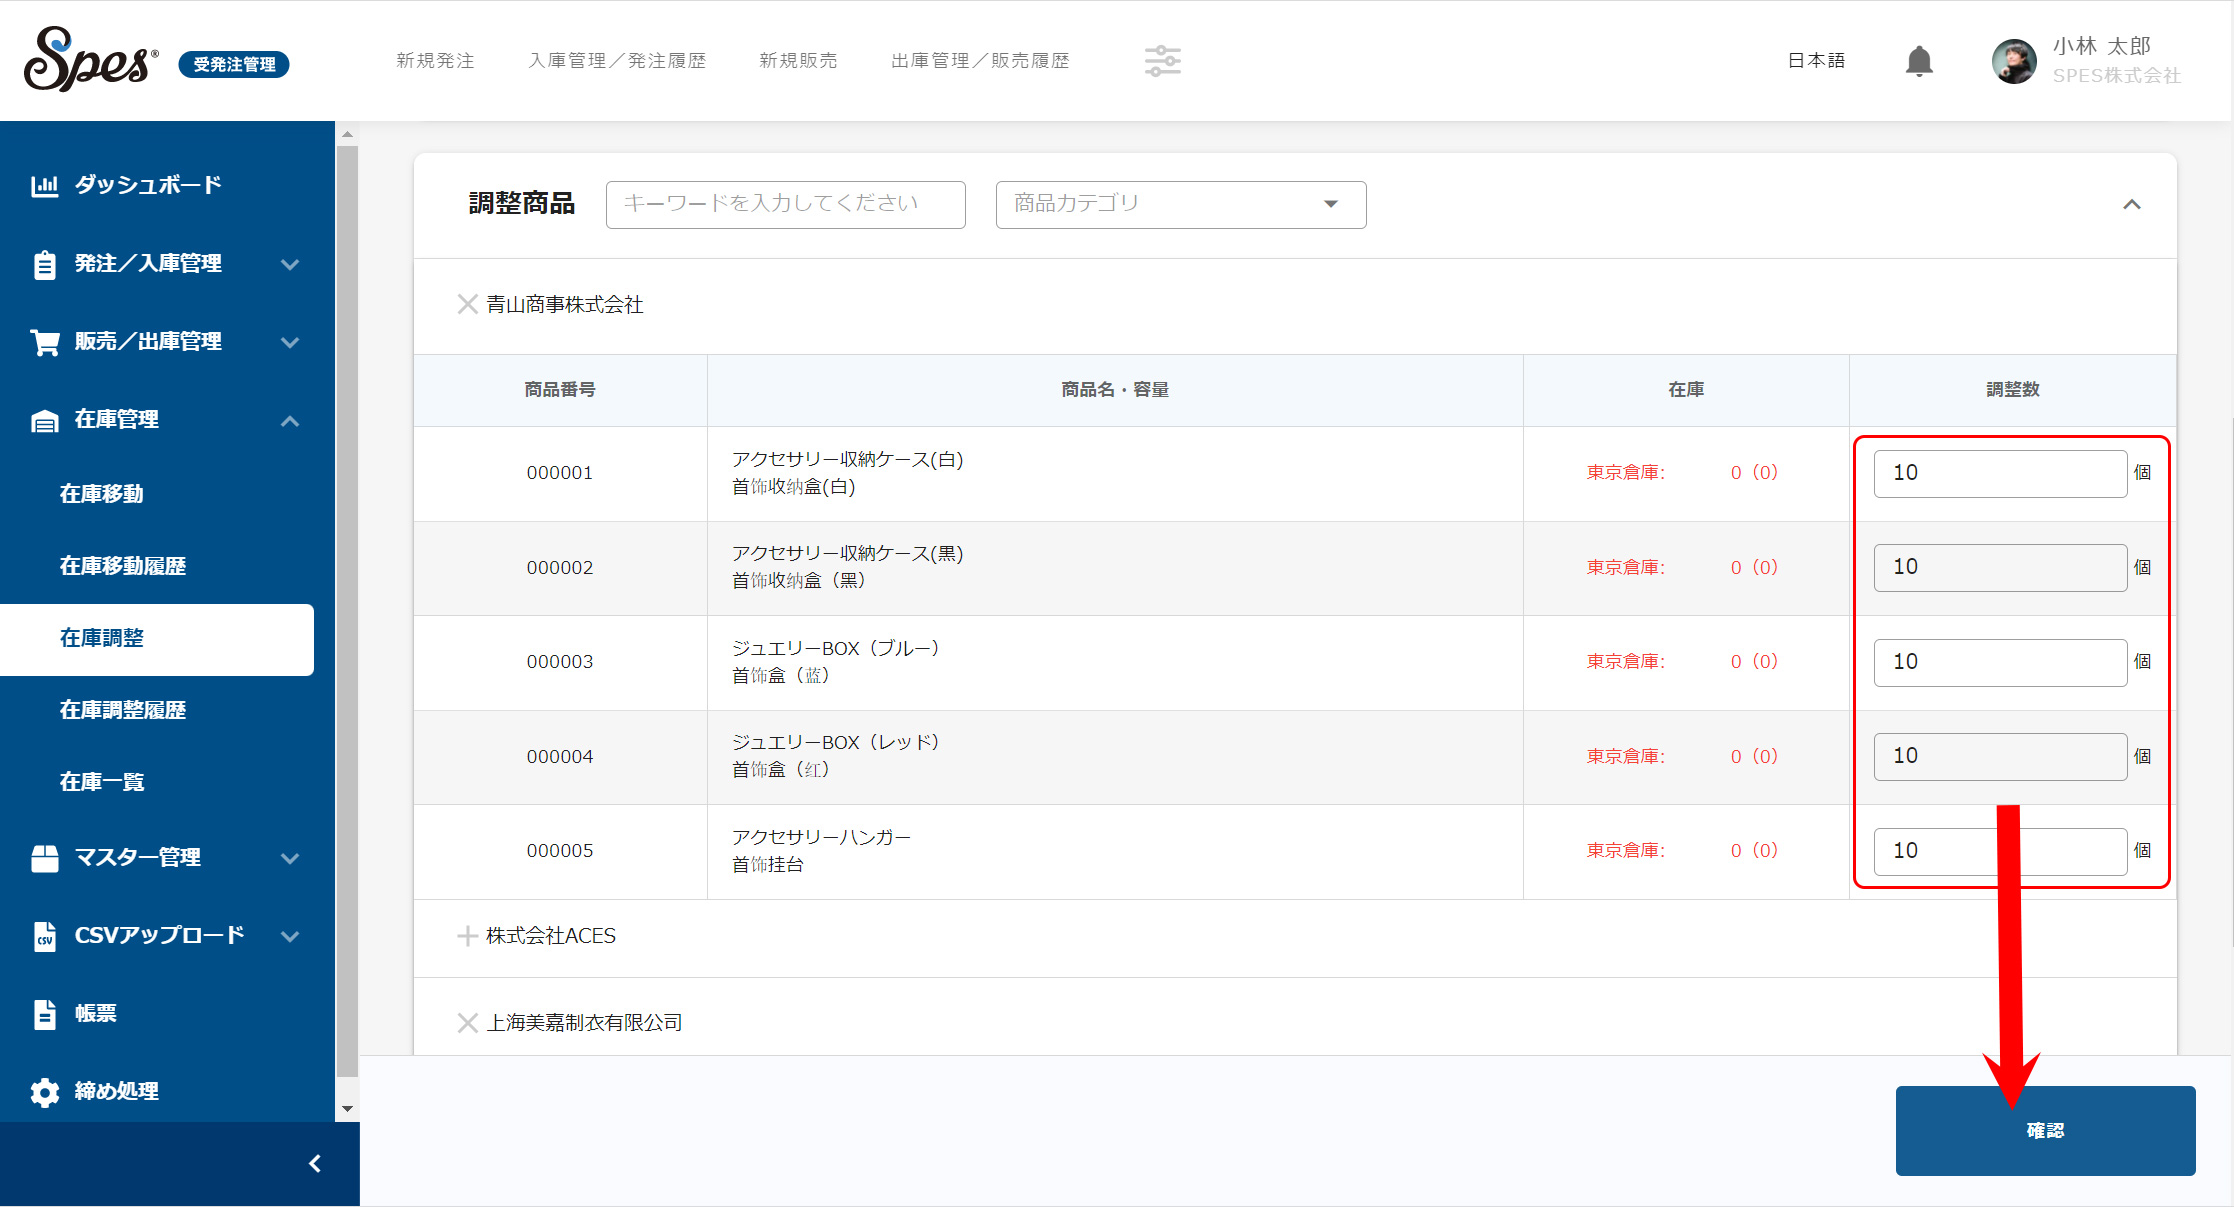Click product name ジュエリーBOX（レッド）
2234x1207 pixels.
click(x=836, y=743)
